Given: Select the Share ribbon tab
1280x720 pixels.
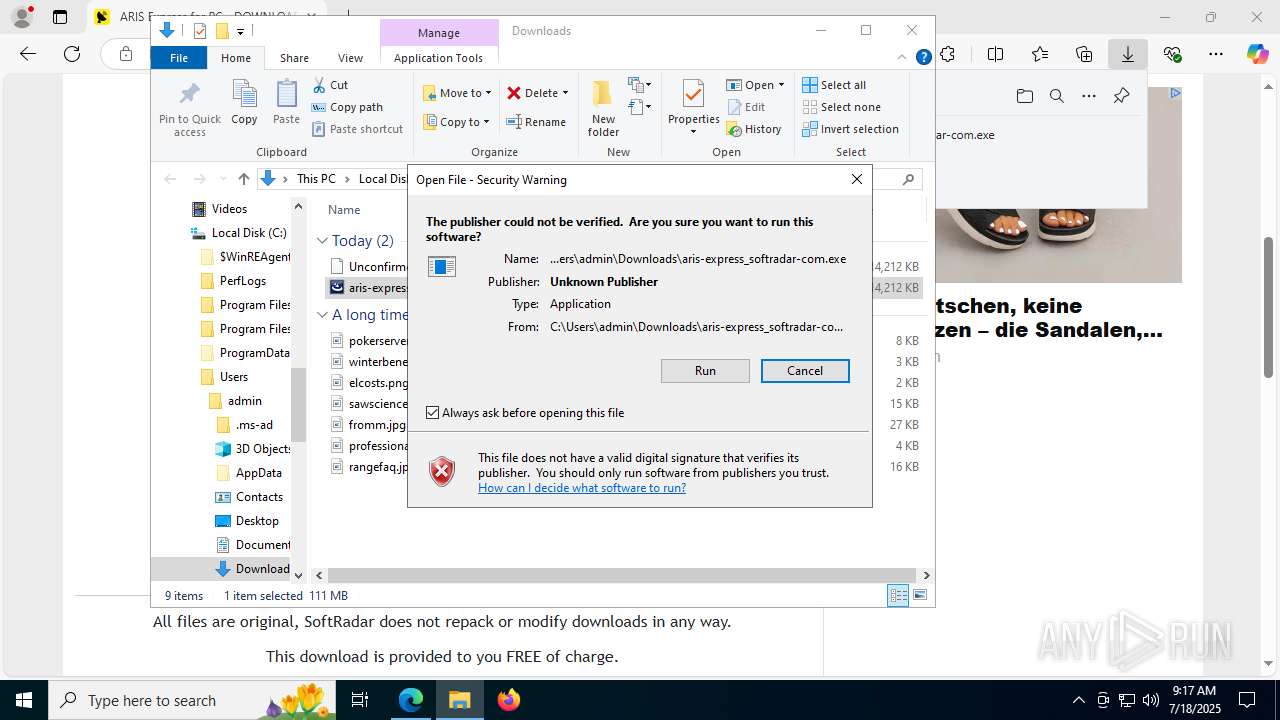Looking at the screenshot, I should (294, 58).
